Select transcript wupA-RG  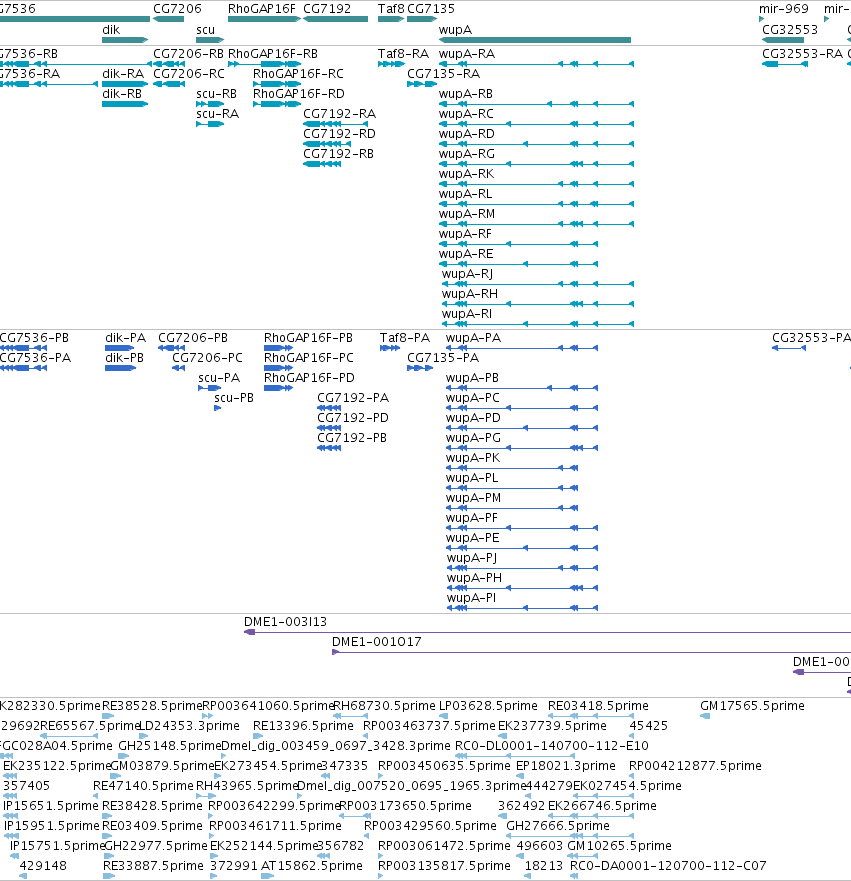(536, 164)
